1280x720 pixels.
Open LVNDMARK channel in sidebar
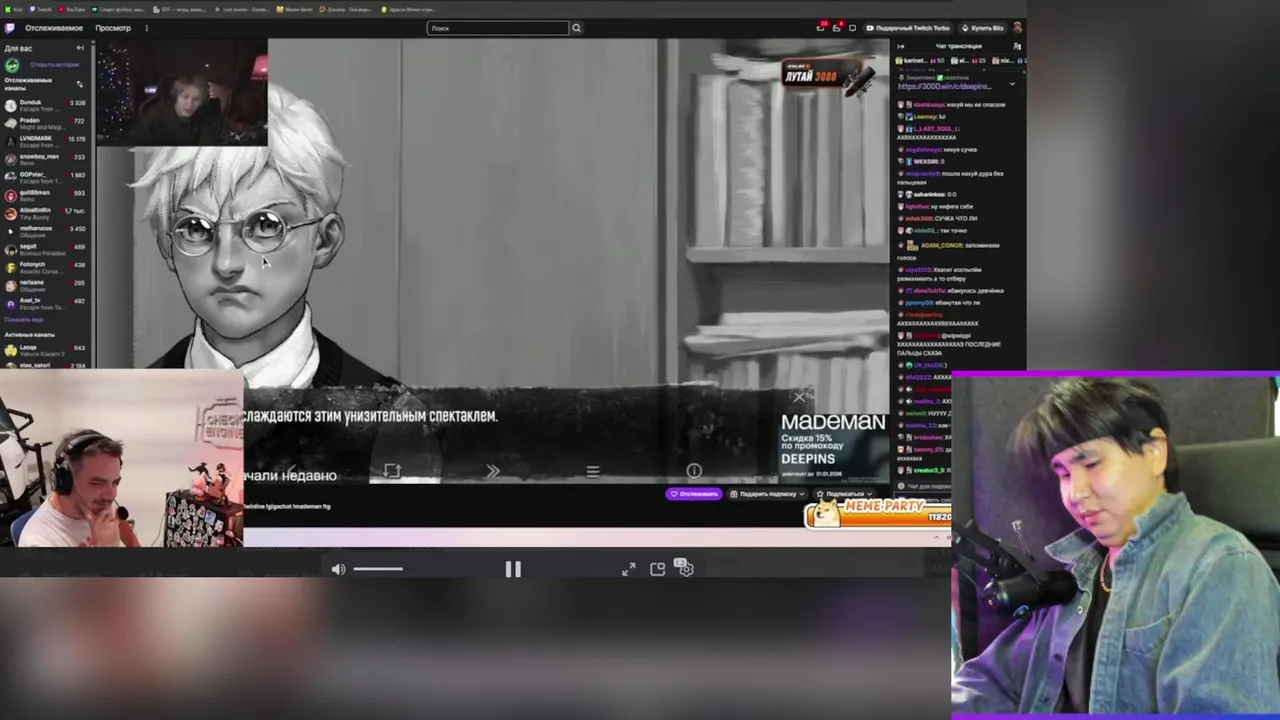tap(46, 141)
